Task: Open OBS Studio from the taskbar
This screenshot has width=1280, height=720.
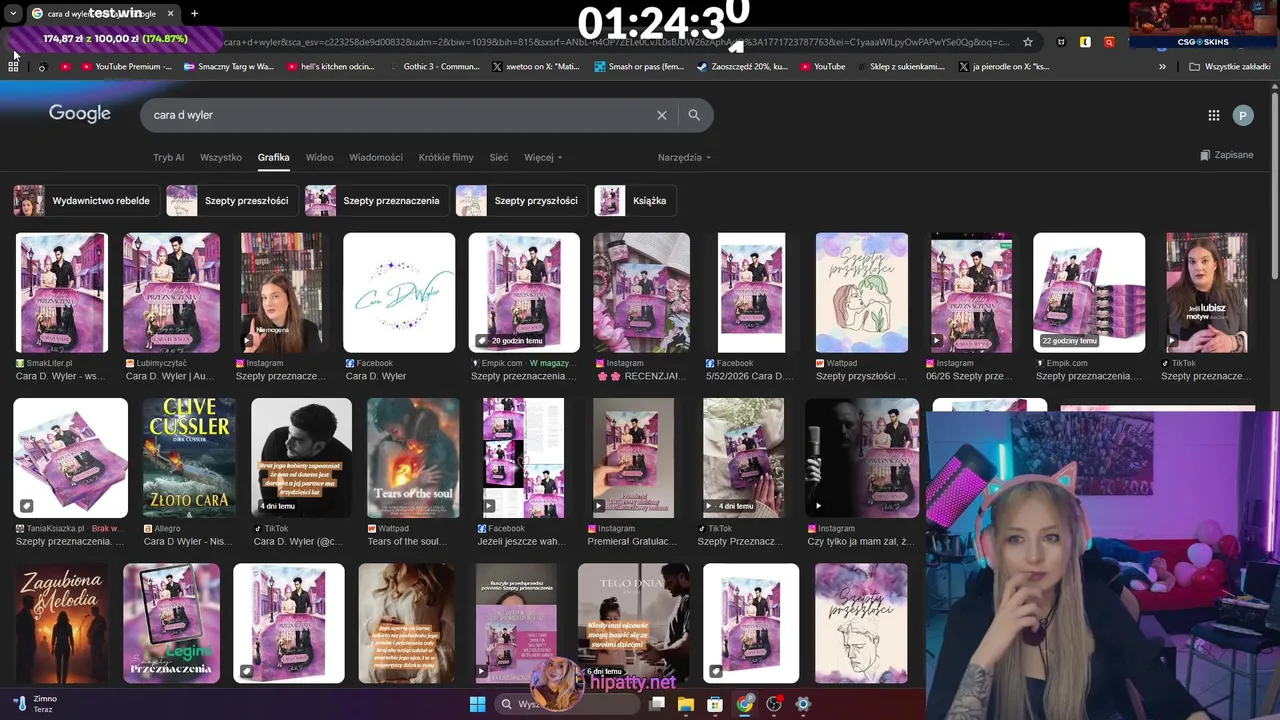Action: (x=773, y=704)
